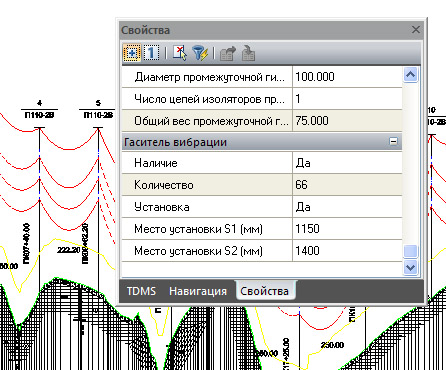Click the Место установки S2 value 1400
The image size is (446, 370).
click(347, 251)
